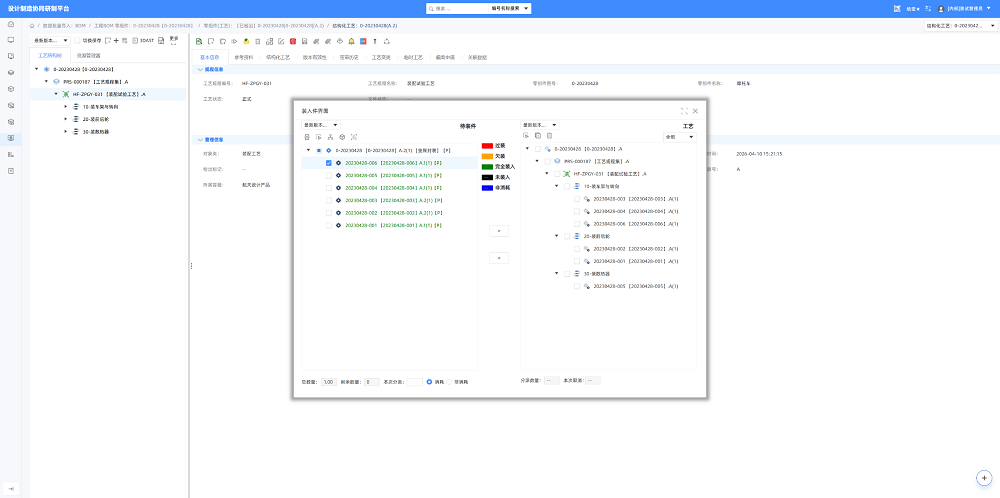Click the 总数量 field showing 1.00
Screen dimensions: 1000x498
coord(329,381)
